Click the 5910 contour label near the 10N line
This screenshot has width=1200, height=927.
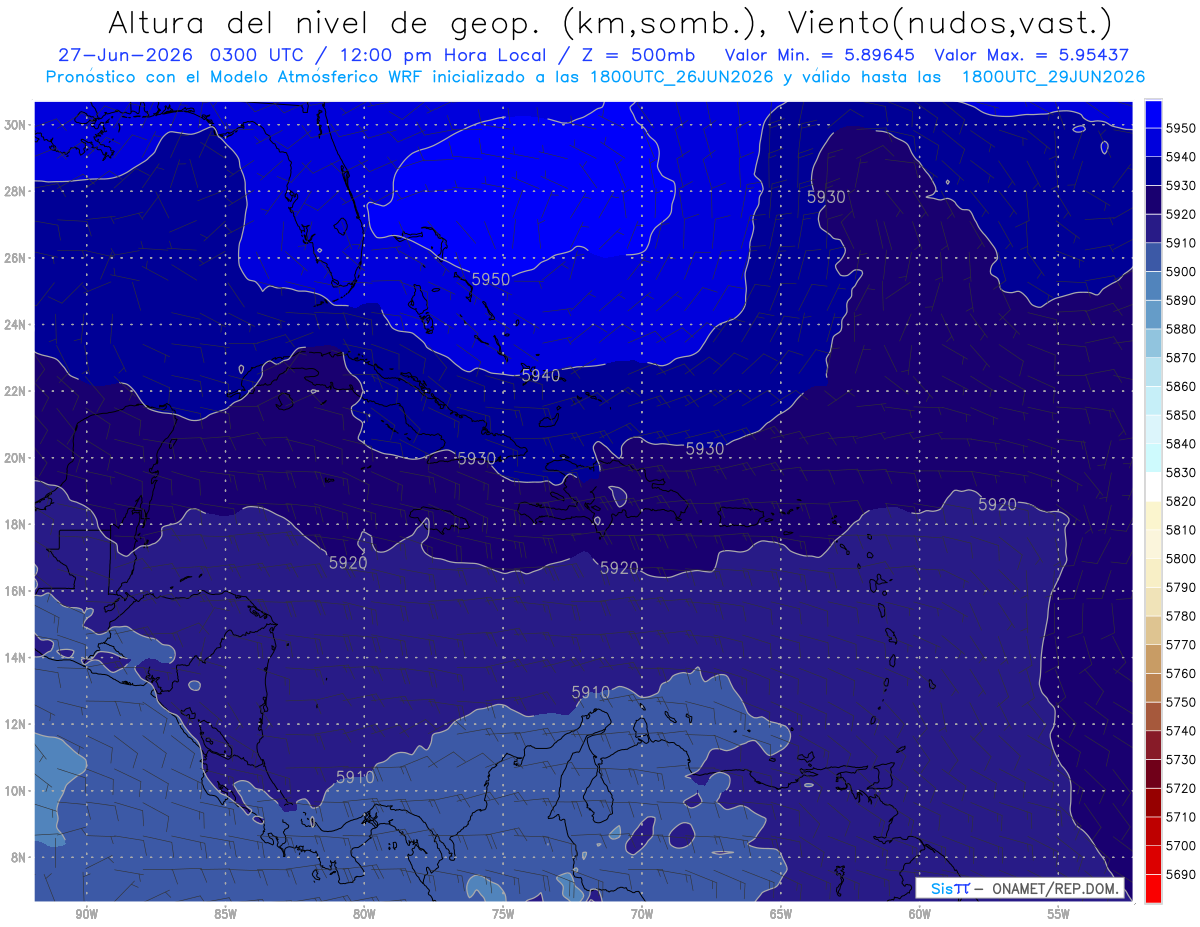(x=355, y=777)
